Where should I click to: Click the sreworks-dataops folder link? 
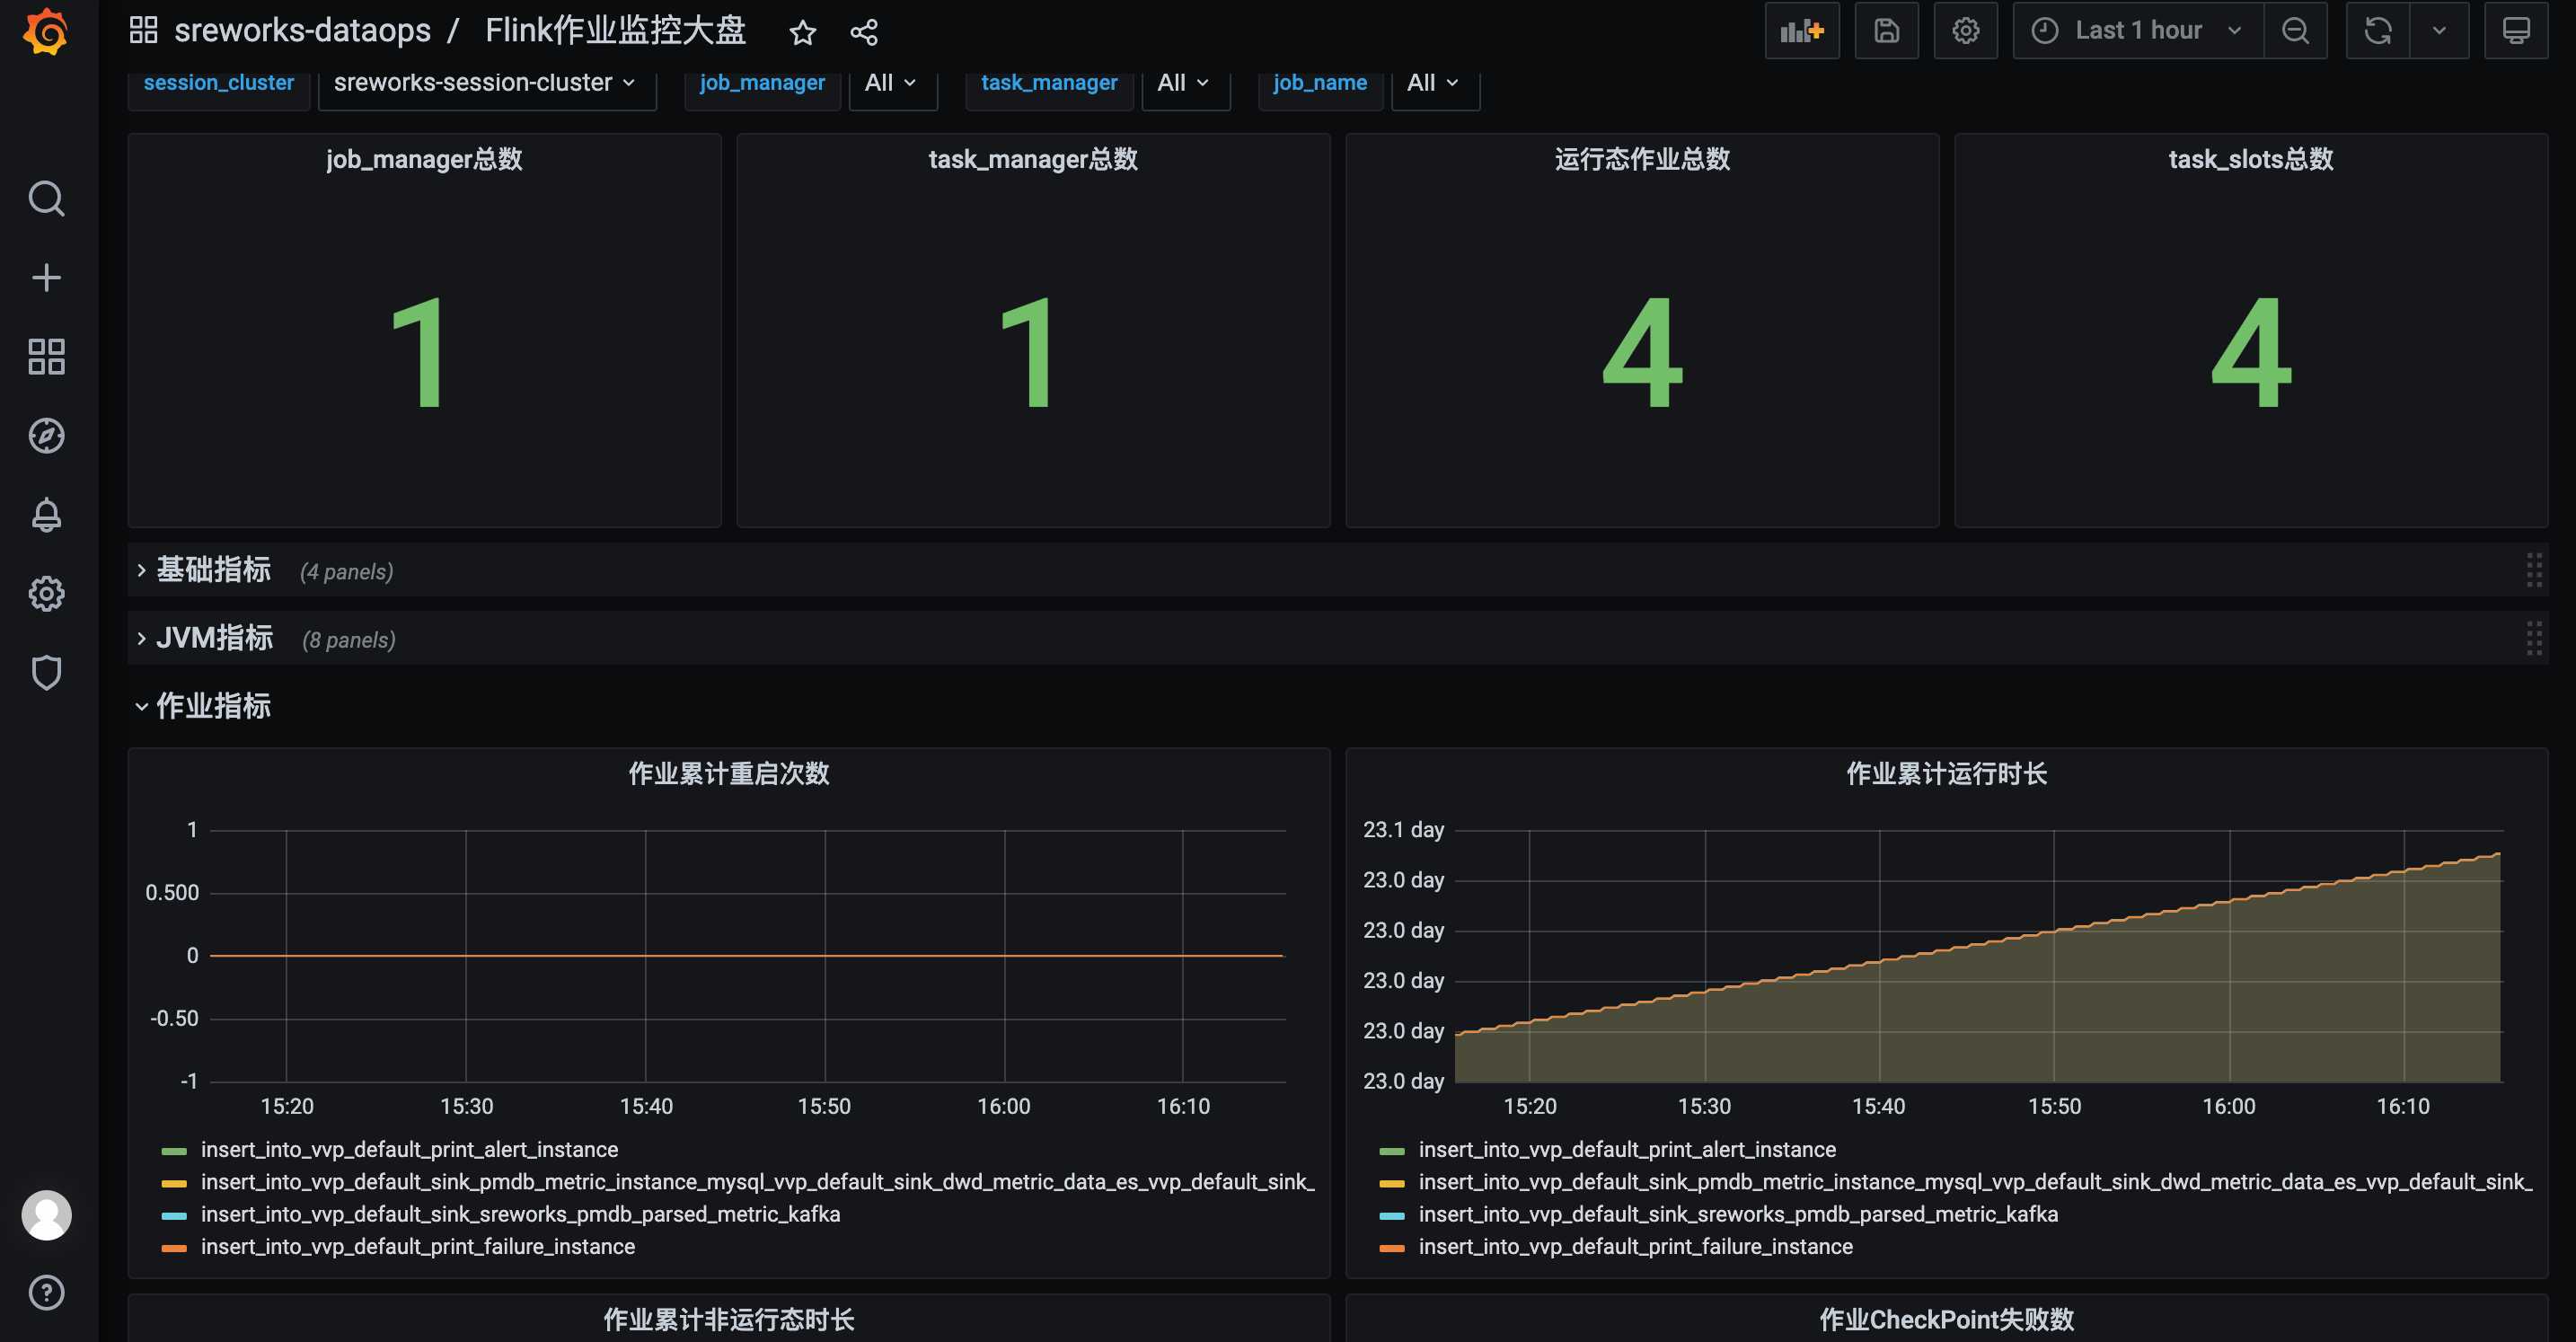point(302,31)
